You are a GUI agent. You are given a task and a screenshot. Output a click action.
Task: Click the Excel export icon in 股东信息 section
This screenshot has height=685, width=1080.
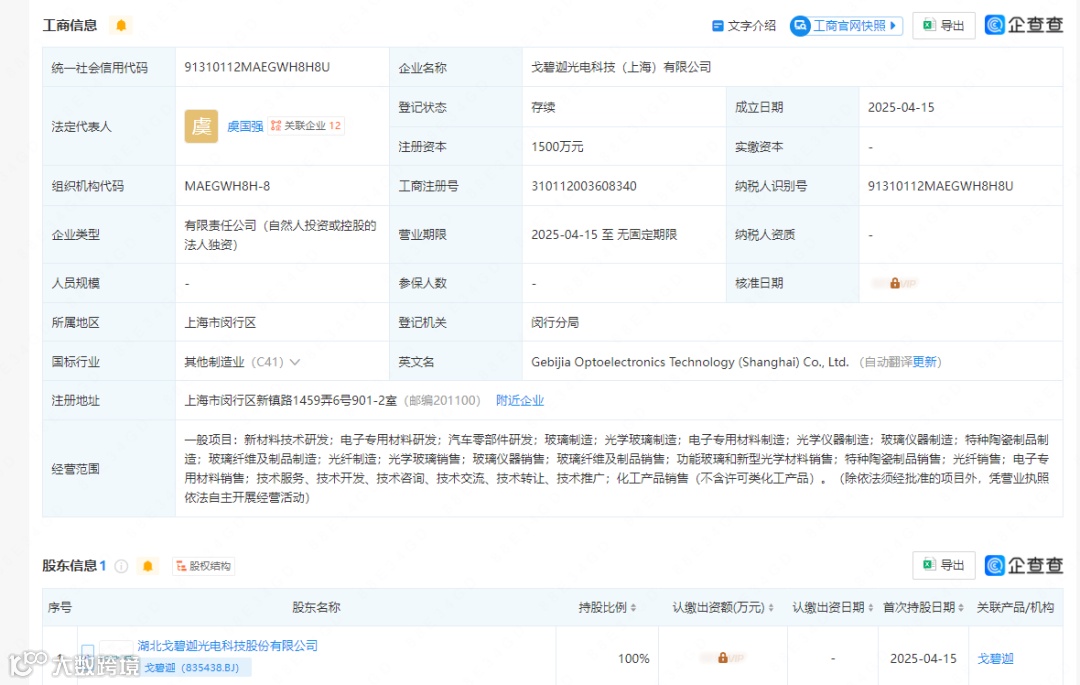click(929, 565)
